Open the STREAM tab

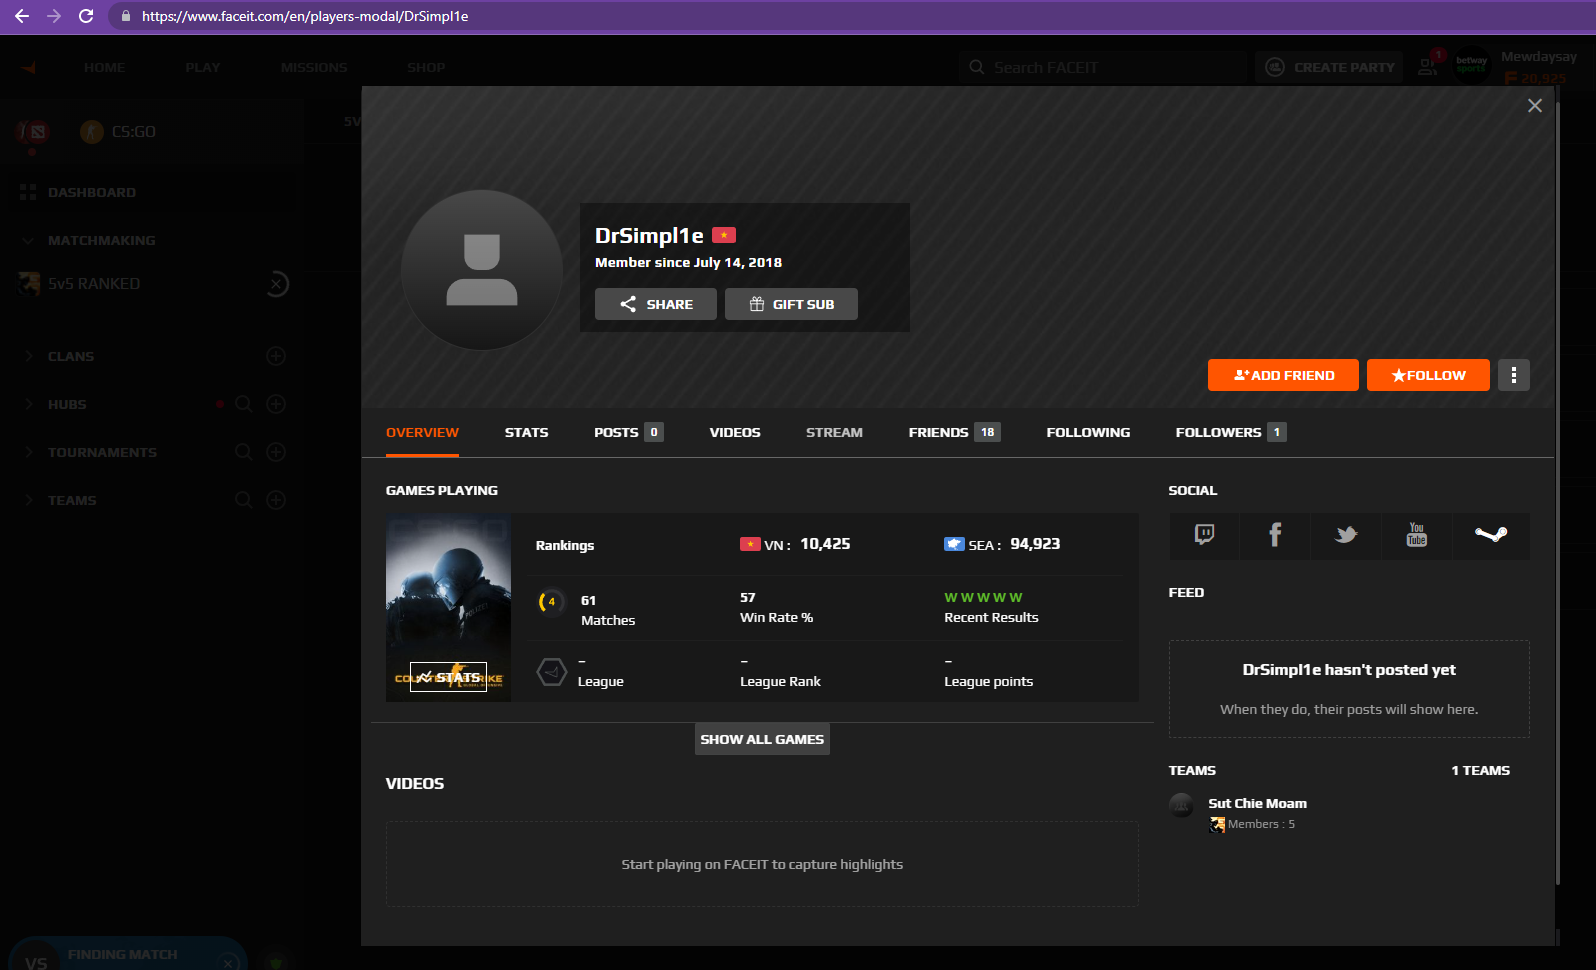click(834, 432)
